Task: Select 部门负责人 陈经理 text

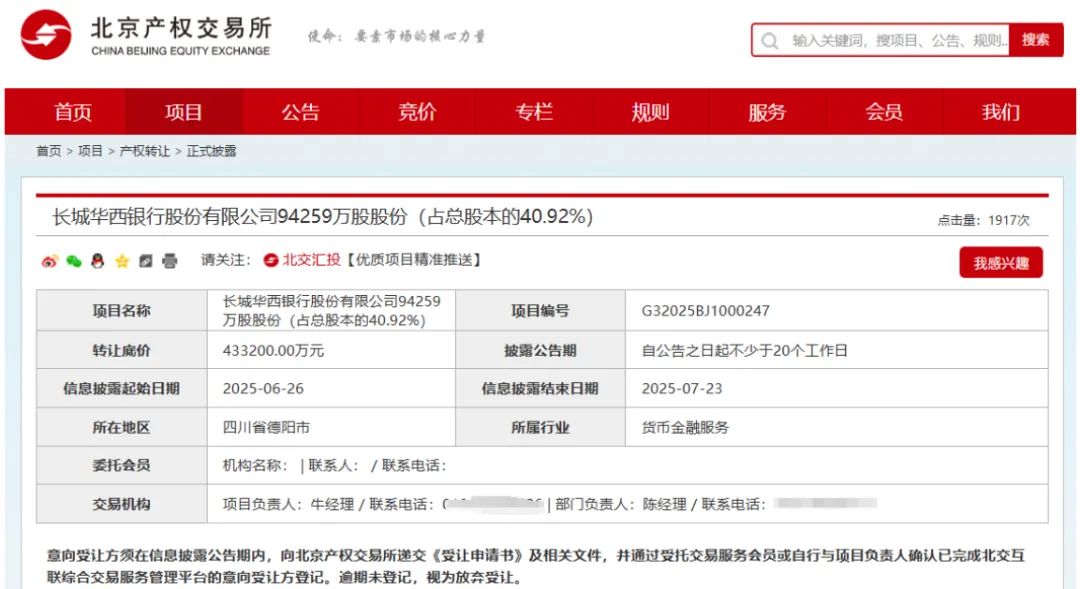Action: pyautogui.click(x=621, y=504)
